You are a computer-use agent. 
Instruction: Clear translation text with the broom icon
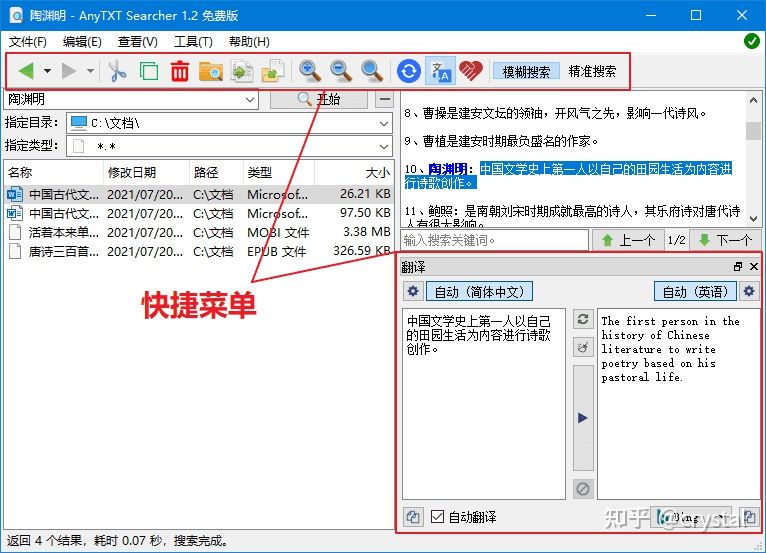(583, 347)
